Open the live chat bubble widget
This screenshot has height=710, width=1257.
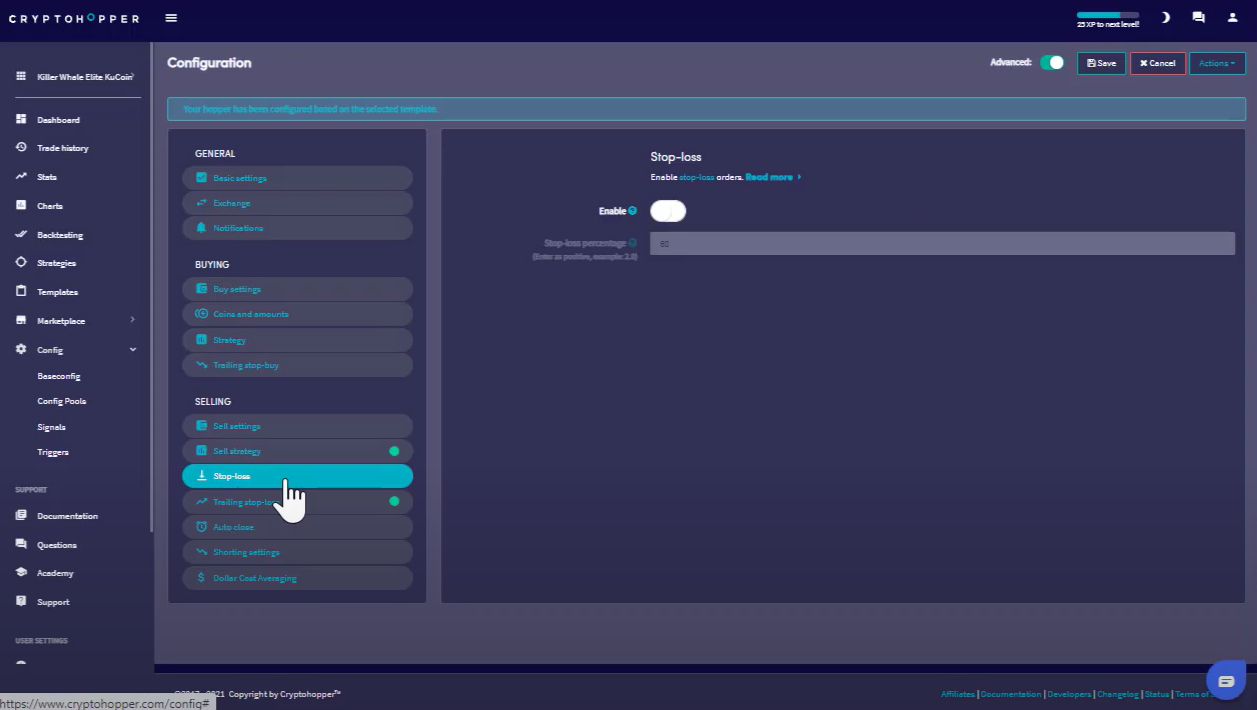point(1226,680)
